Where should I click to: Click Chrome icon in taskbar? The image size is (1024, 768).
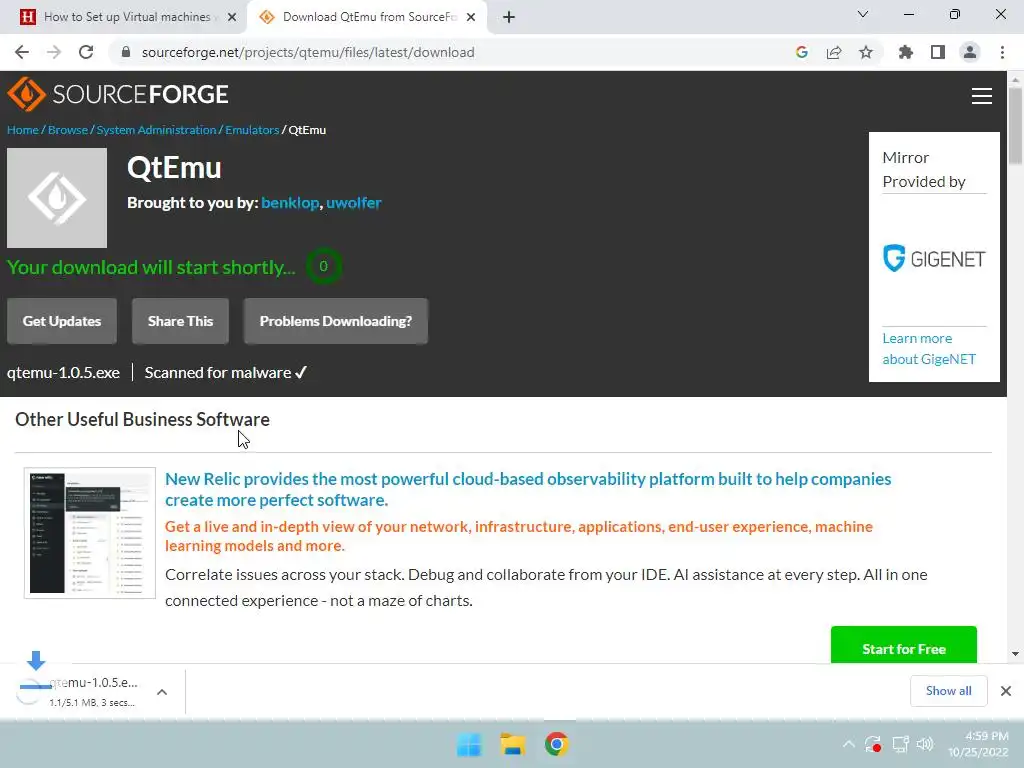556,744
